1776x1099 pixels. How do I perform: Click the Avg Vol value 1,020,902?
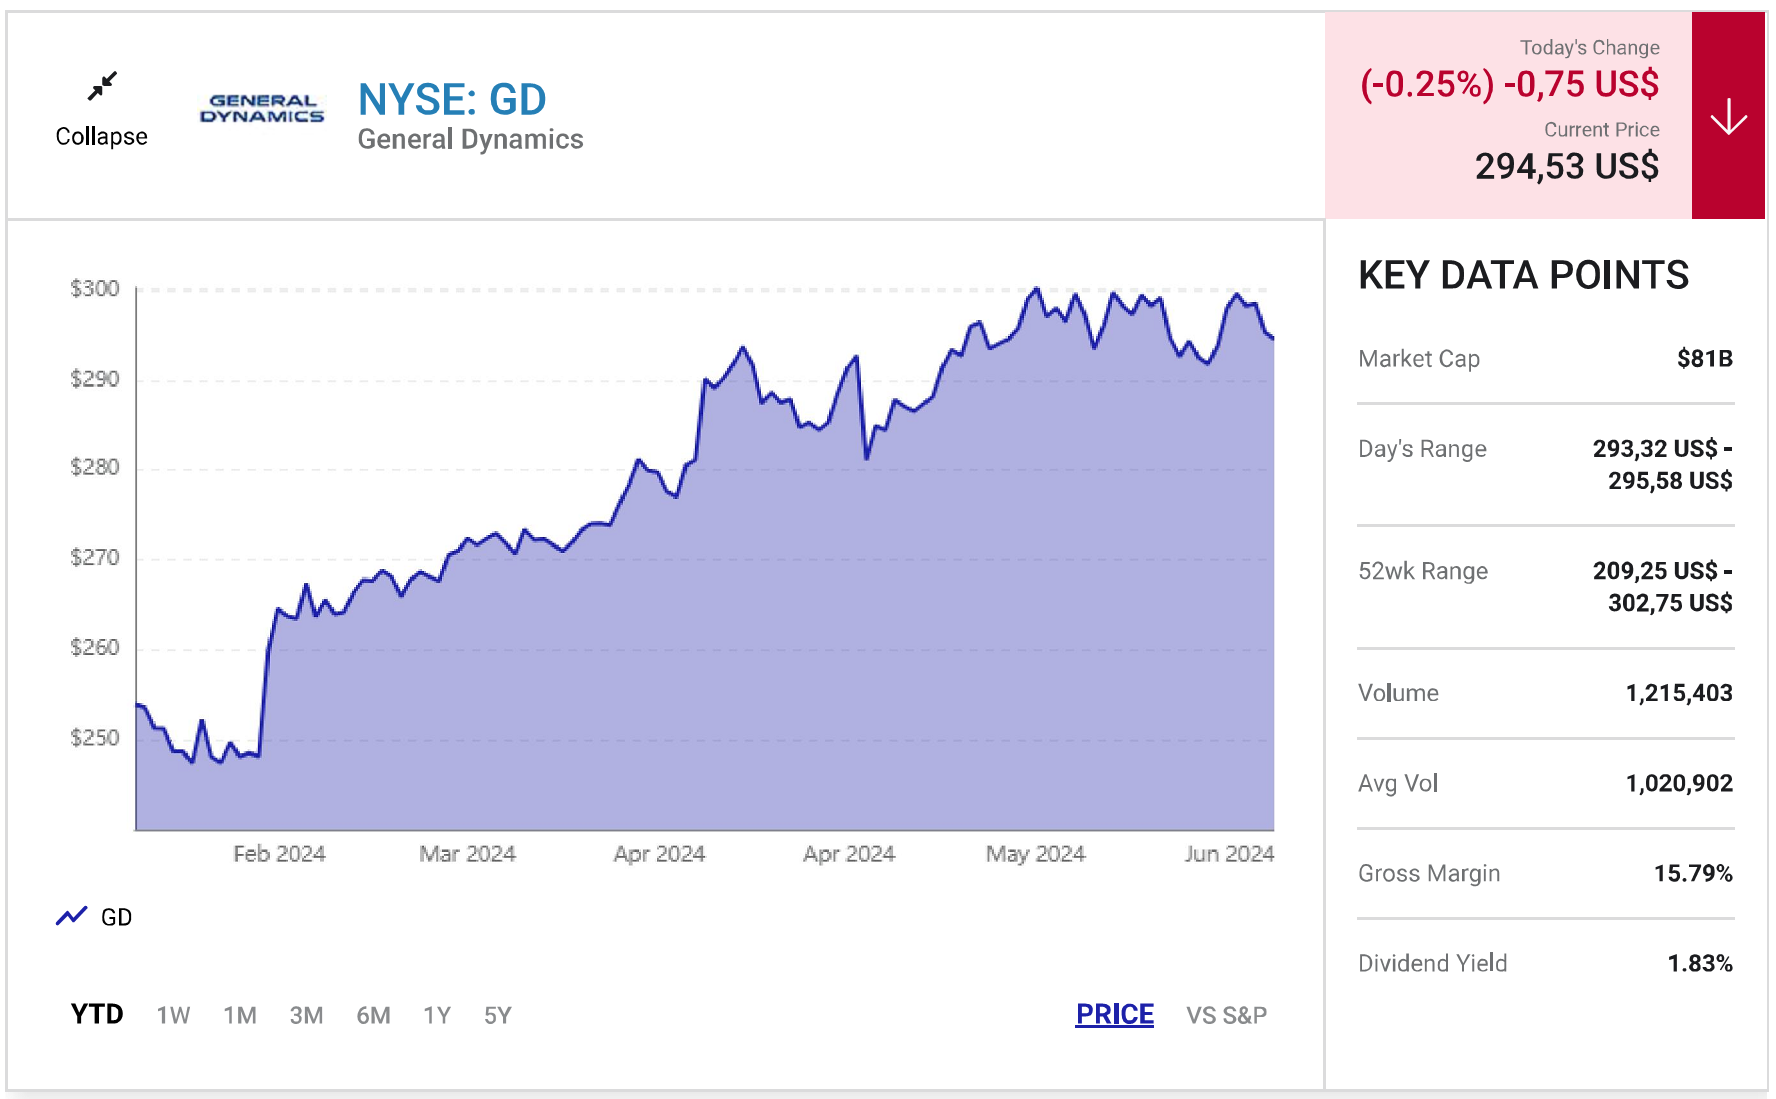pos(1679,783)
